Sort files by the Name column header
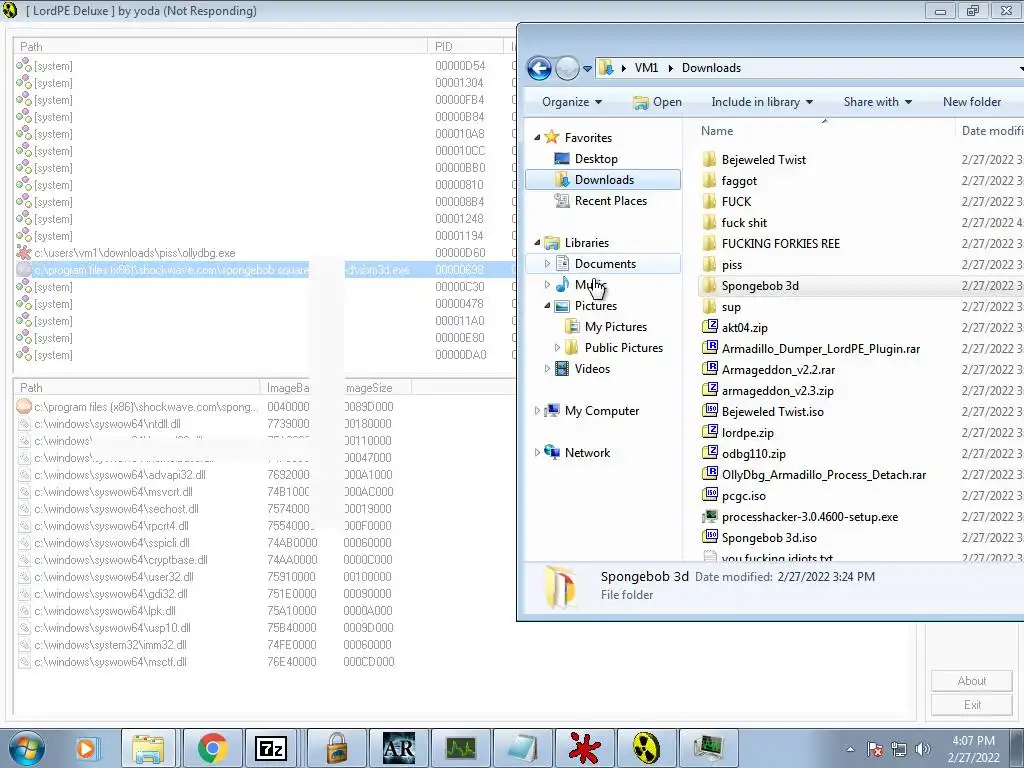The width and height of the screenshot is (1024, 768). click(716, 131)
